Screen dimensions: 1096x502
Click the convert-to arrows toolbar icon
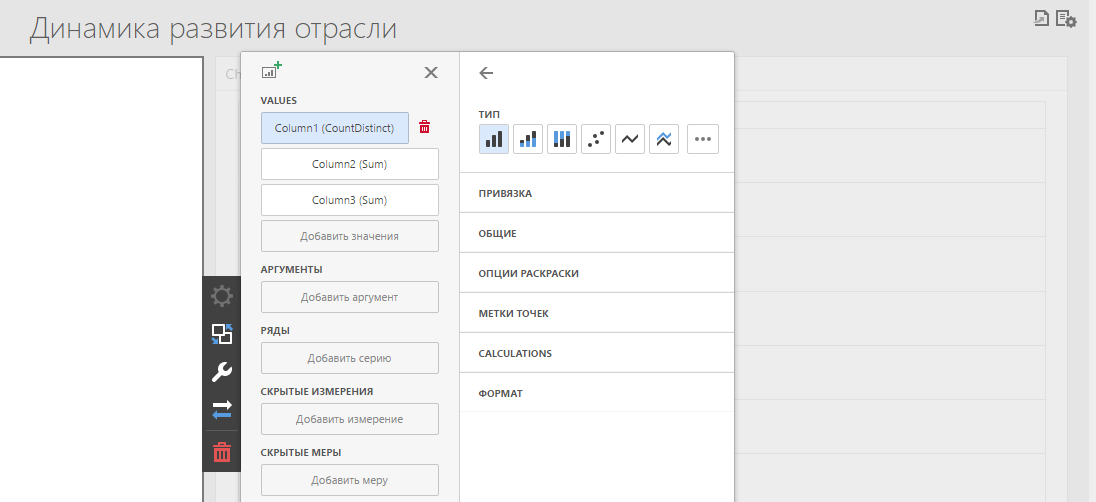click(x=222, y=409)
